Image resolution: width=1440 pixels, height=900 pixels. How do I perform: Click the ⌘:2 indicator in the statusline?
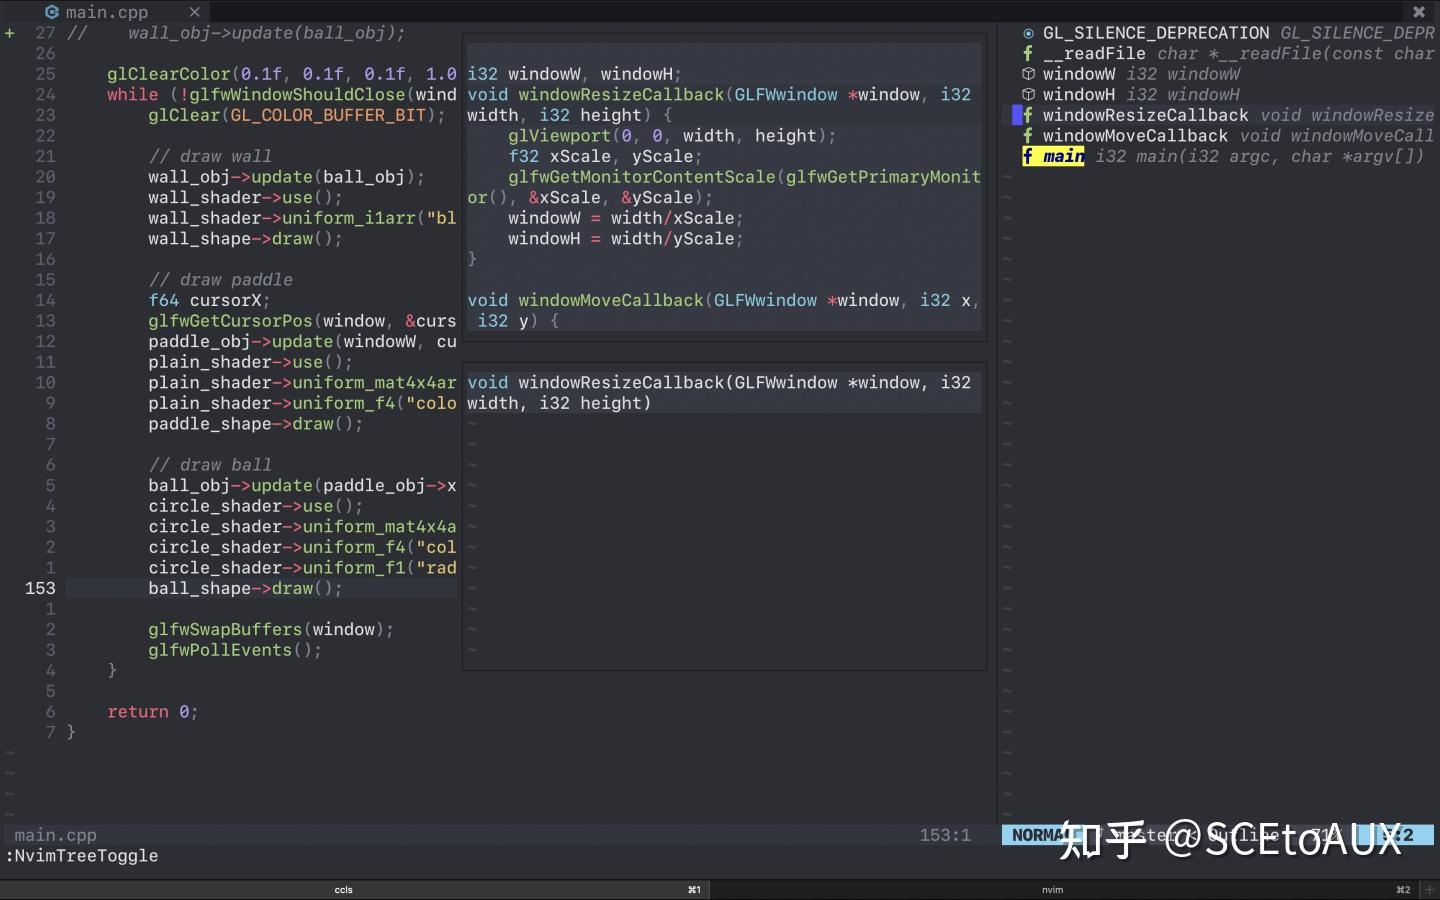1398,835
